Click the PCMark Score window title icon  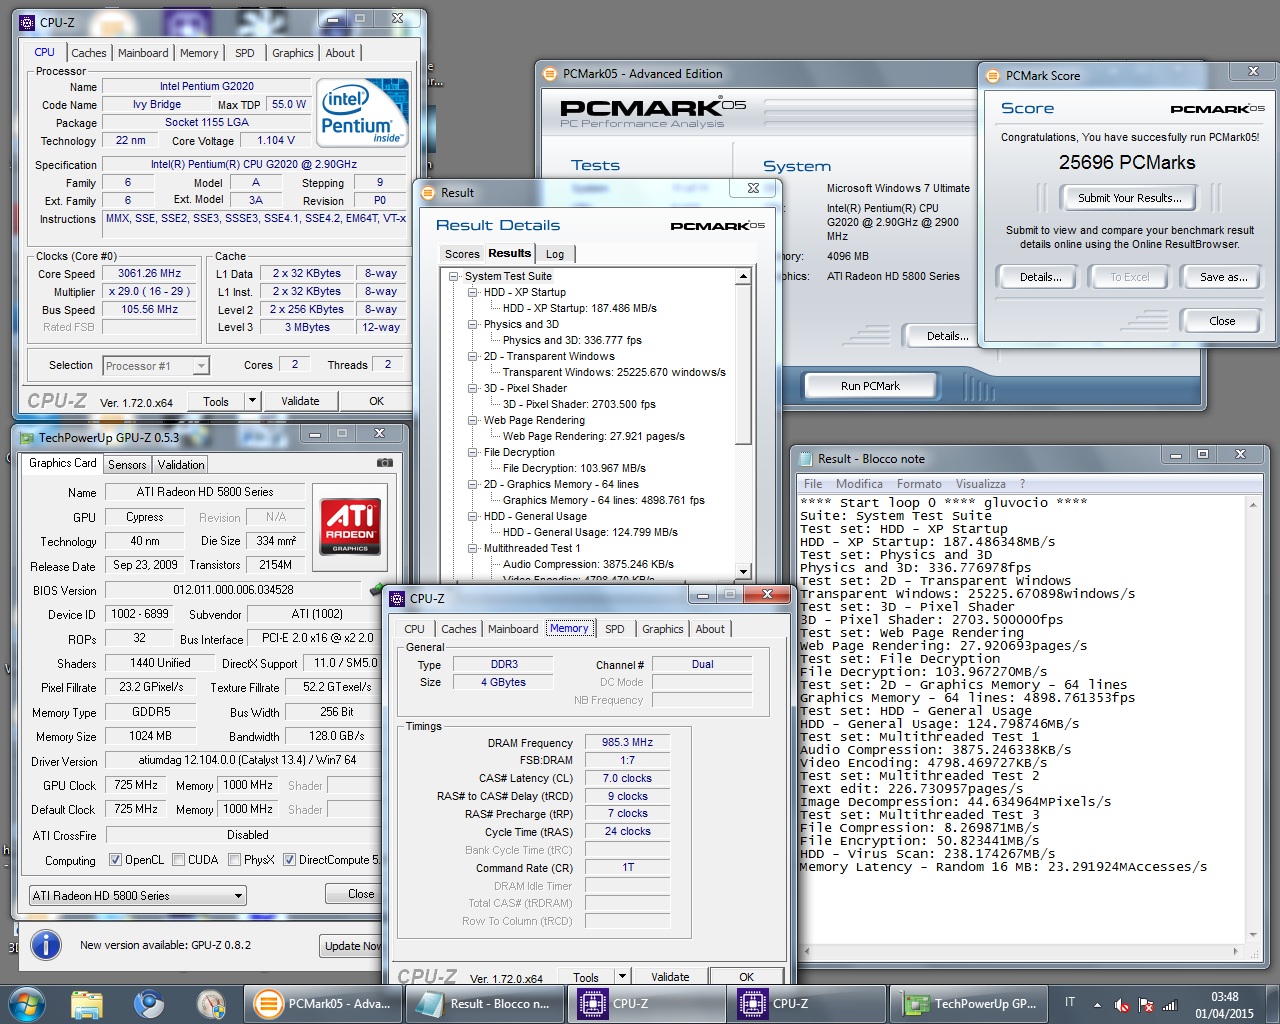pyautogui.click(x=992, y=75)
